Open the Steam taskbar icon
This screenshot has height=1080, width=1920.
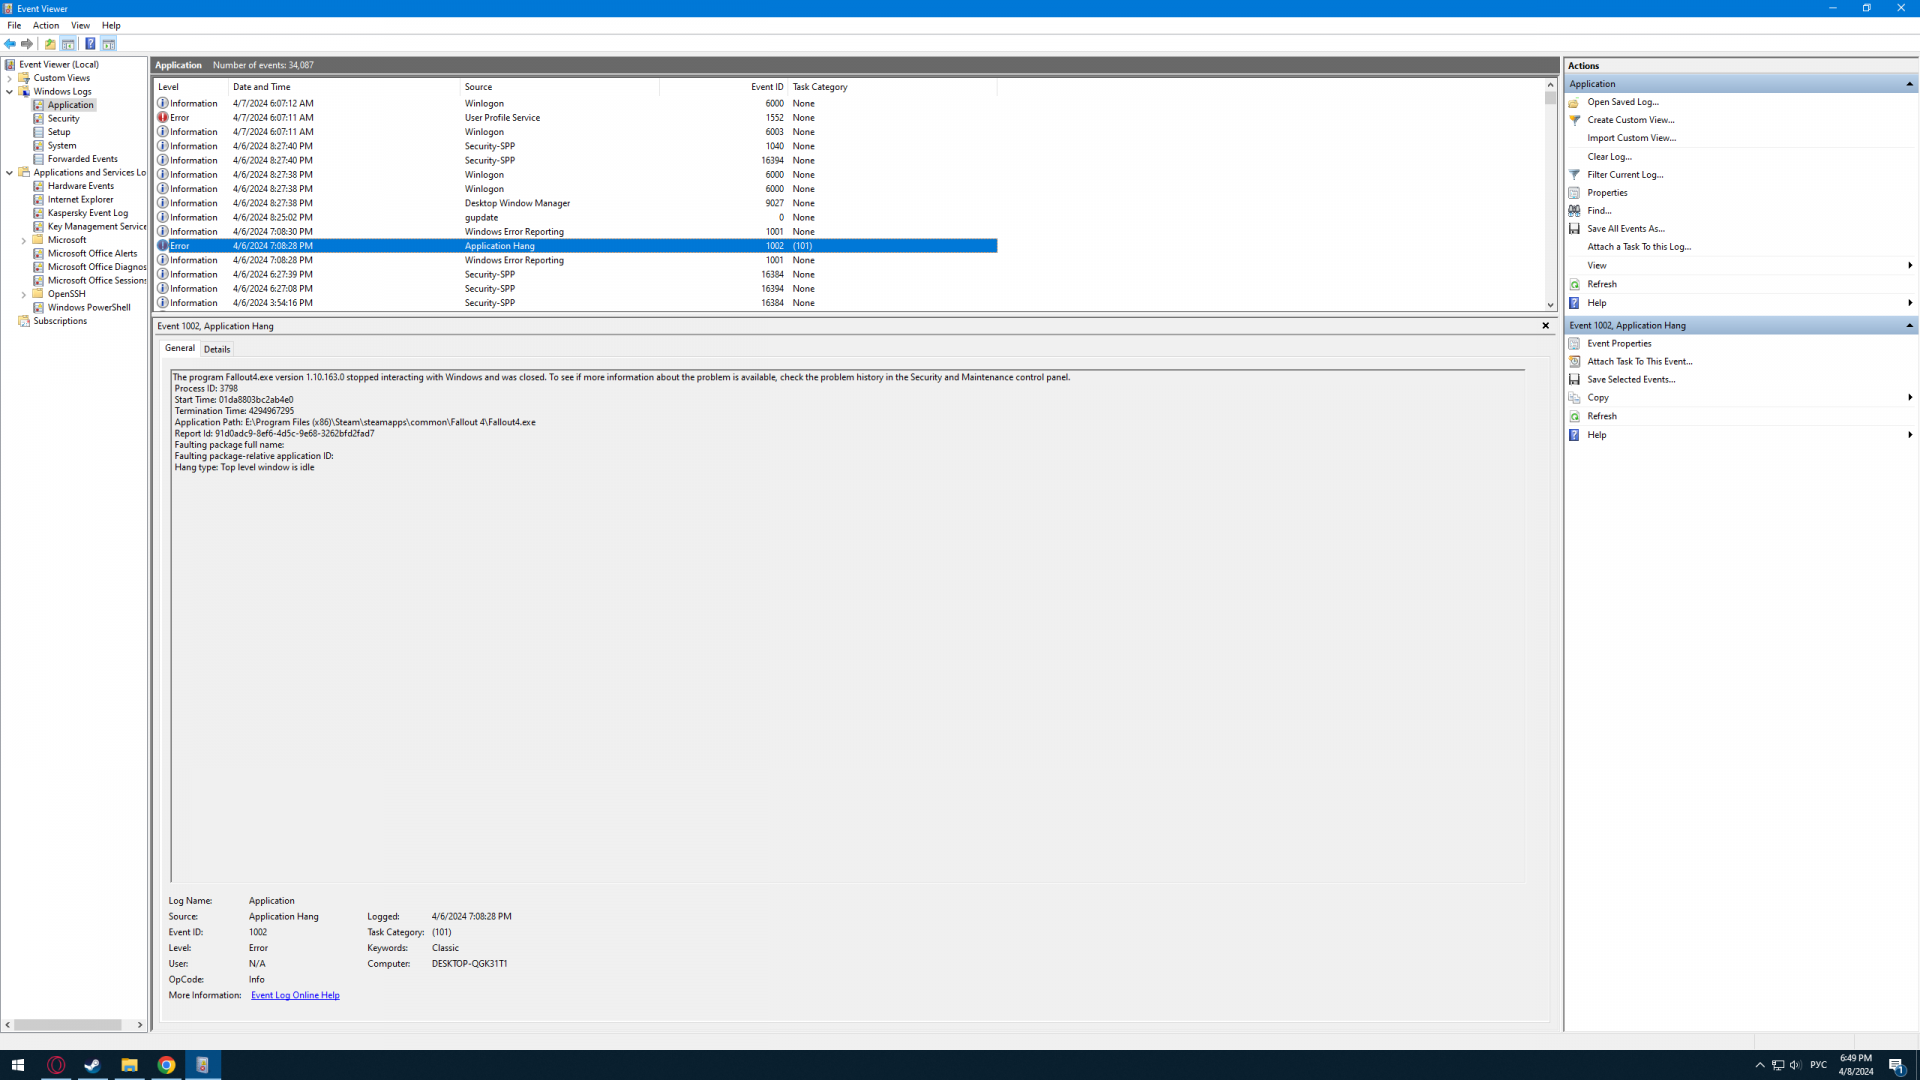92,1065
